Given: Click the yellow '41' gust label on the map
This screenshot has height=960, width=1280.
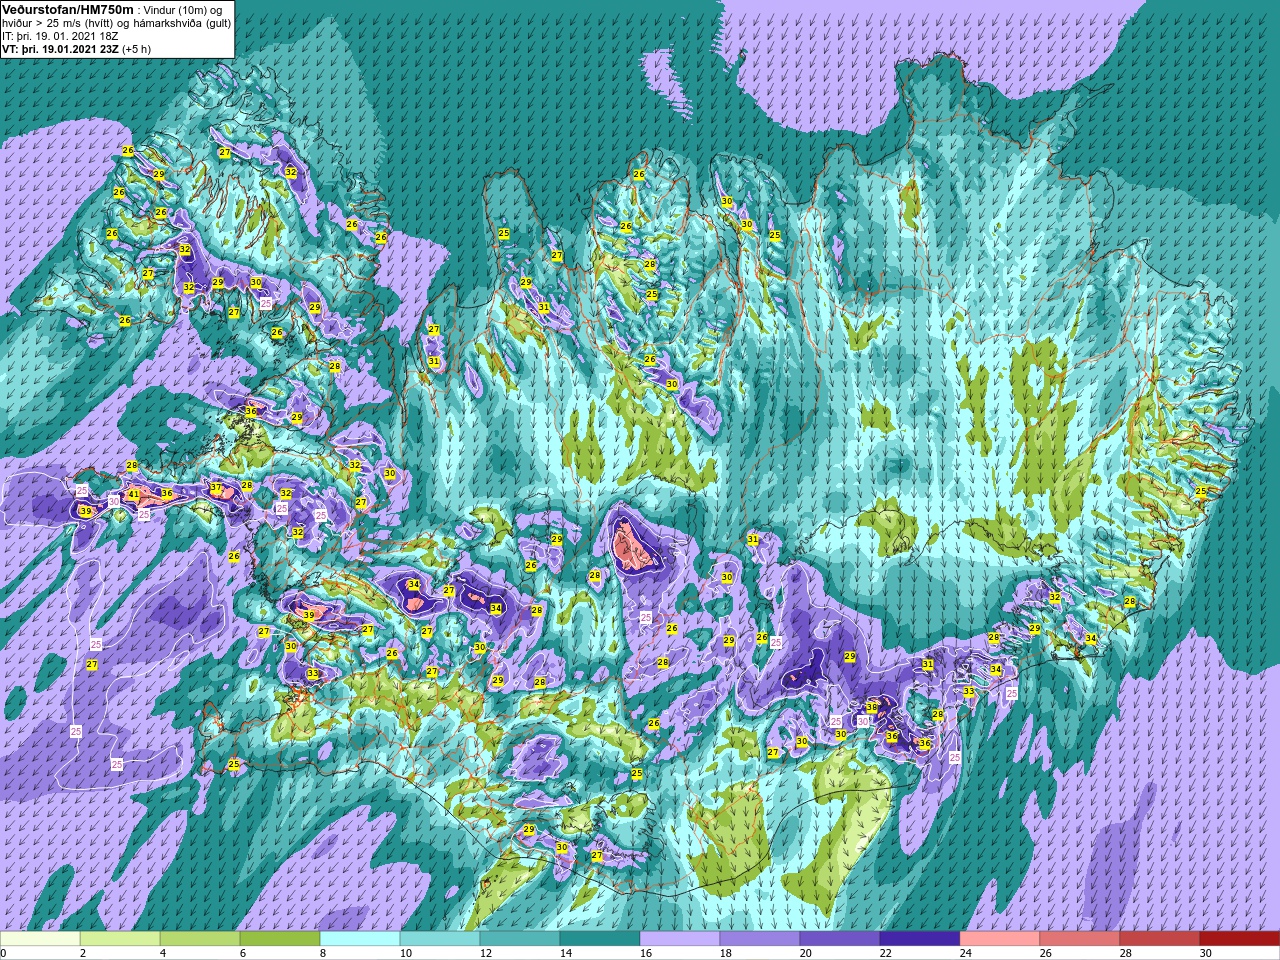Looking at the screenshot, I should pyautogui.click(x=134, y=494).
